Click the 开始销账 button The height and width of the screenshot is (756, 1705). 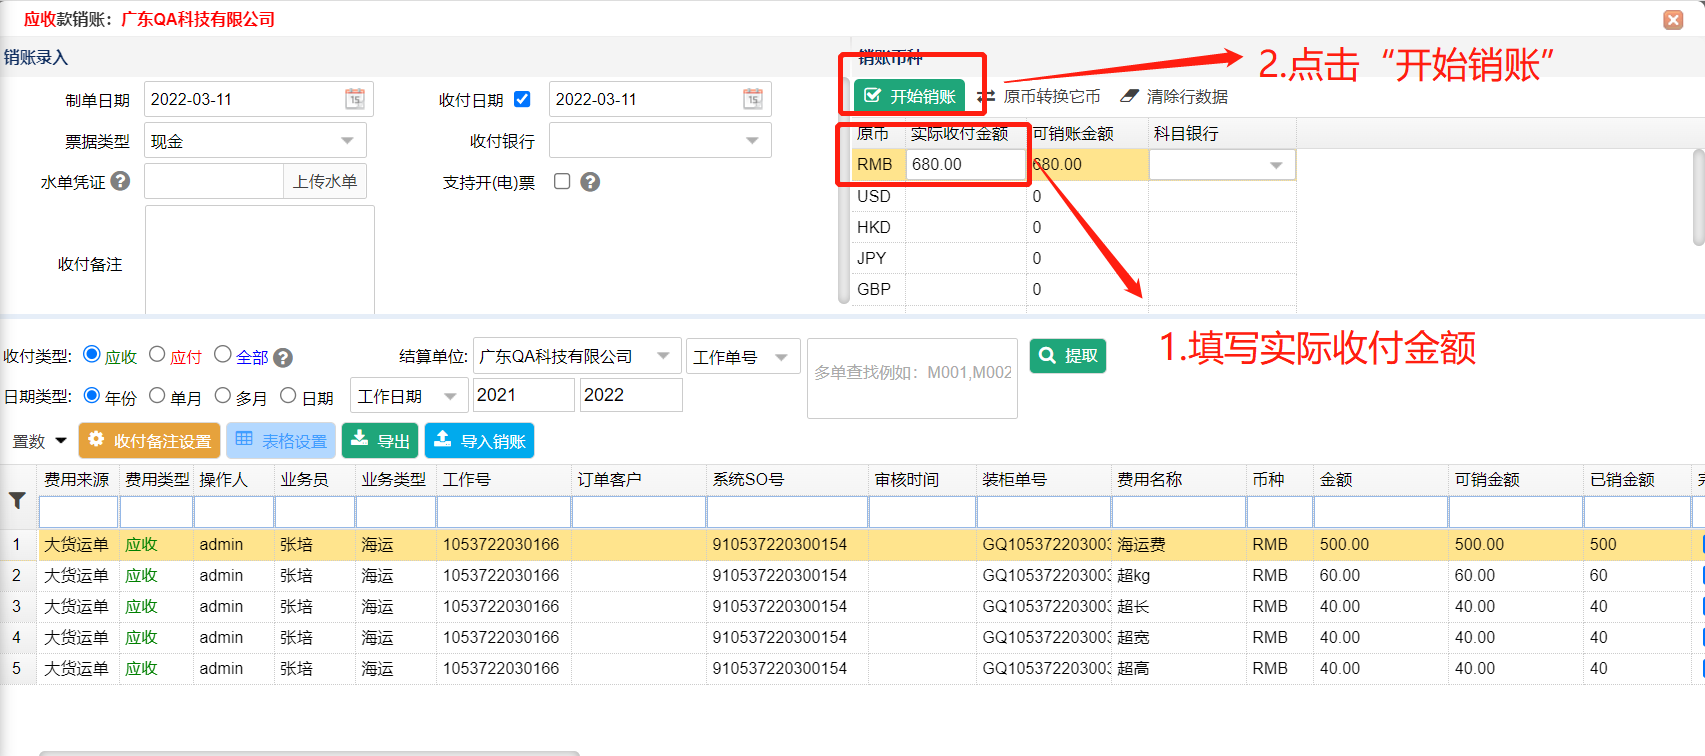pyautogui.click(x=909, y=96)
